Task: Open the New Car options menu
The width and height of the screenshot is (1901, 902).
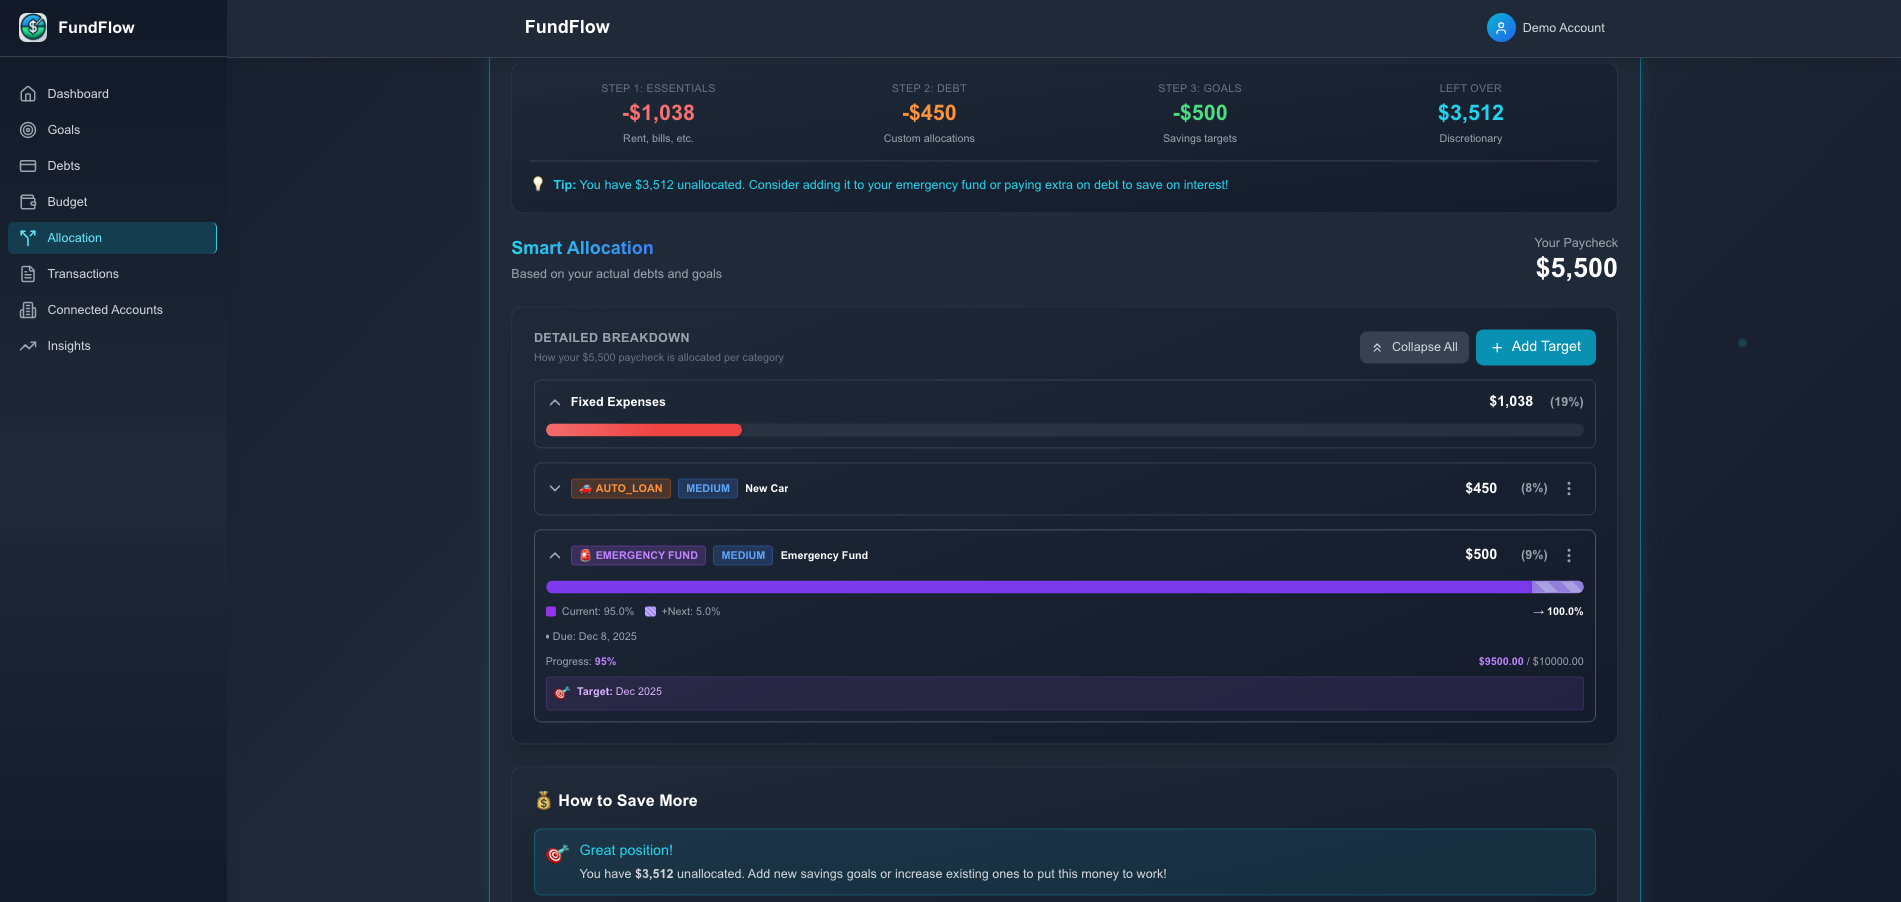Action: [1568, 488]
